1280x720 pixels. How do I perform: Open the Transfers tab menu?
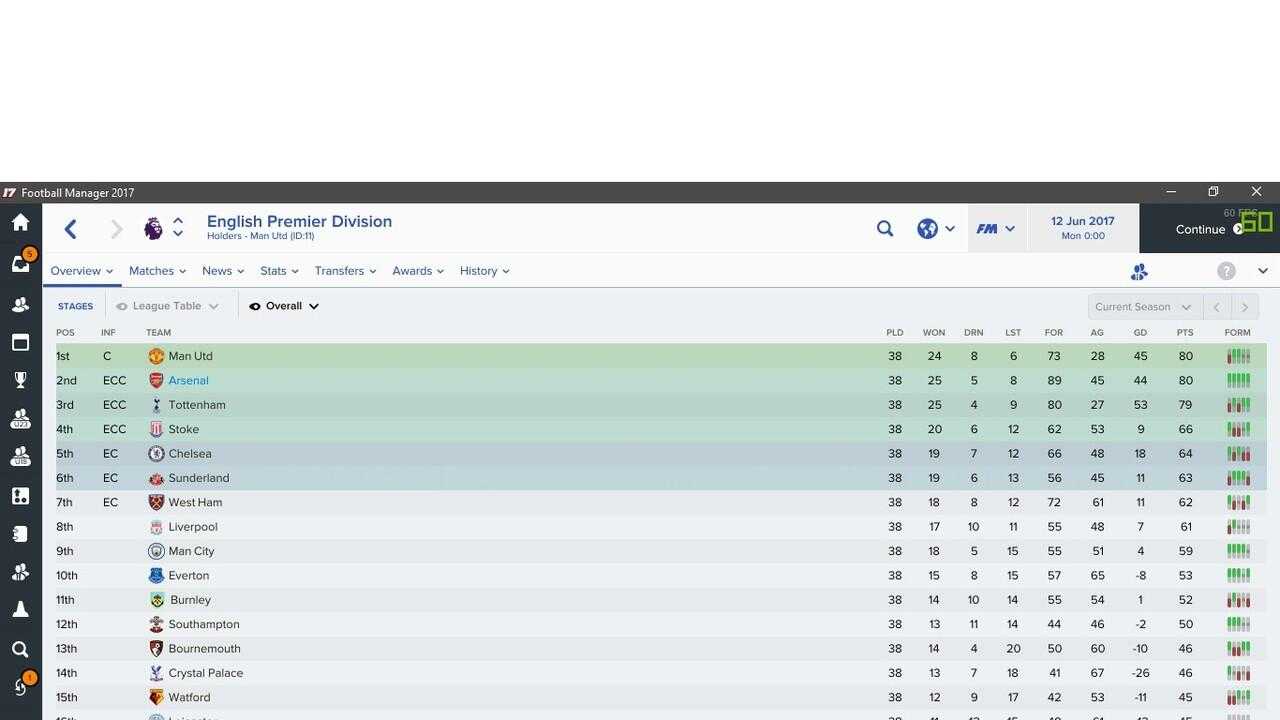tap(345, 271)
